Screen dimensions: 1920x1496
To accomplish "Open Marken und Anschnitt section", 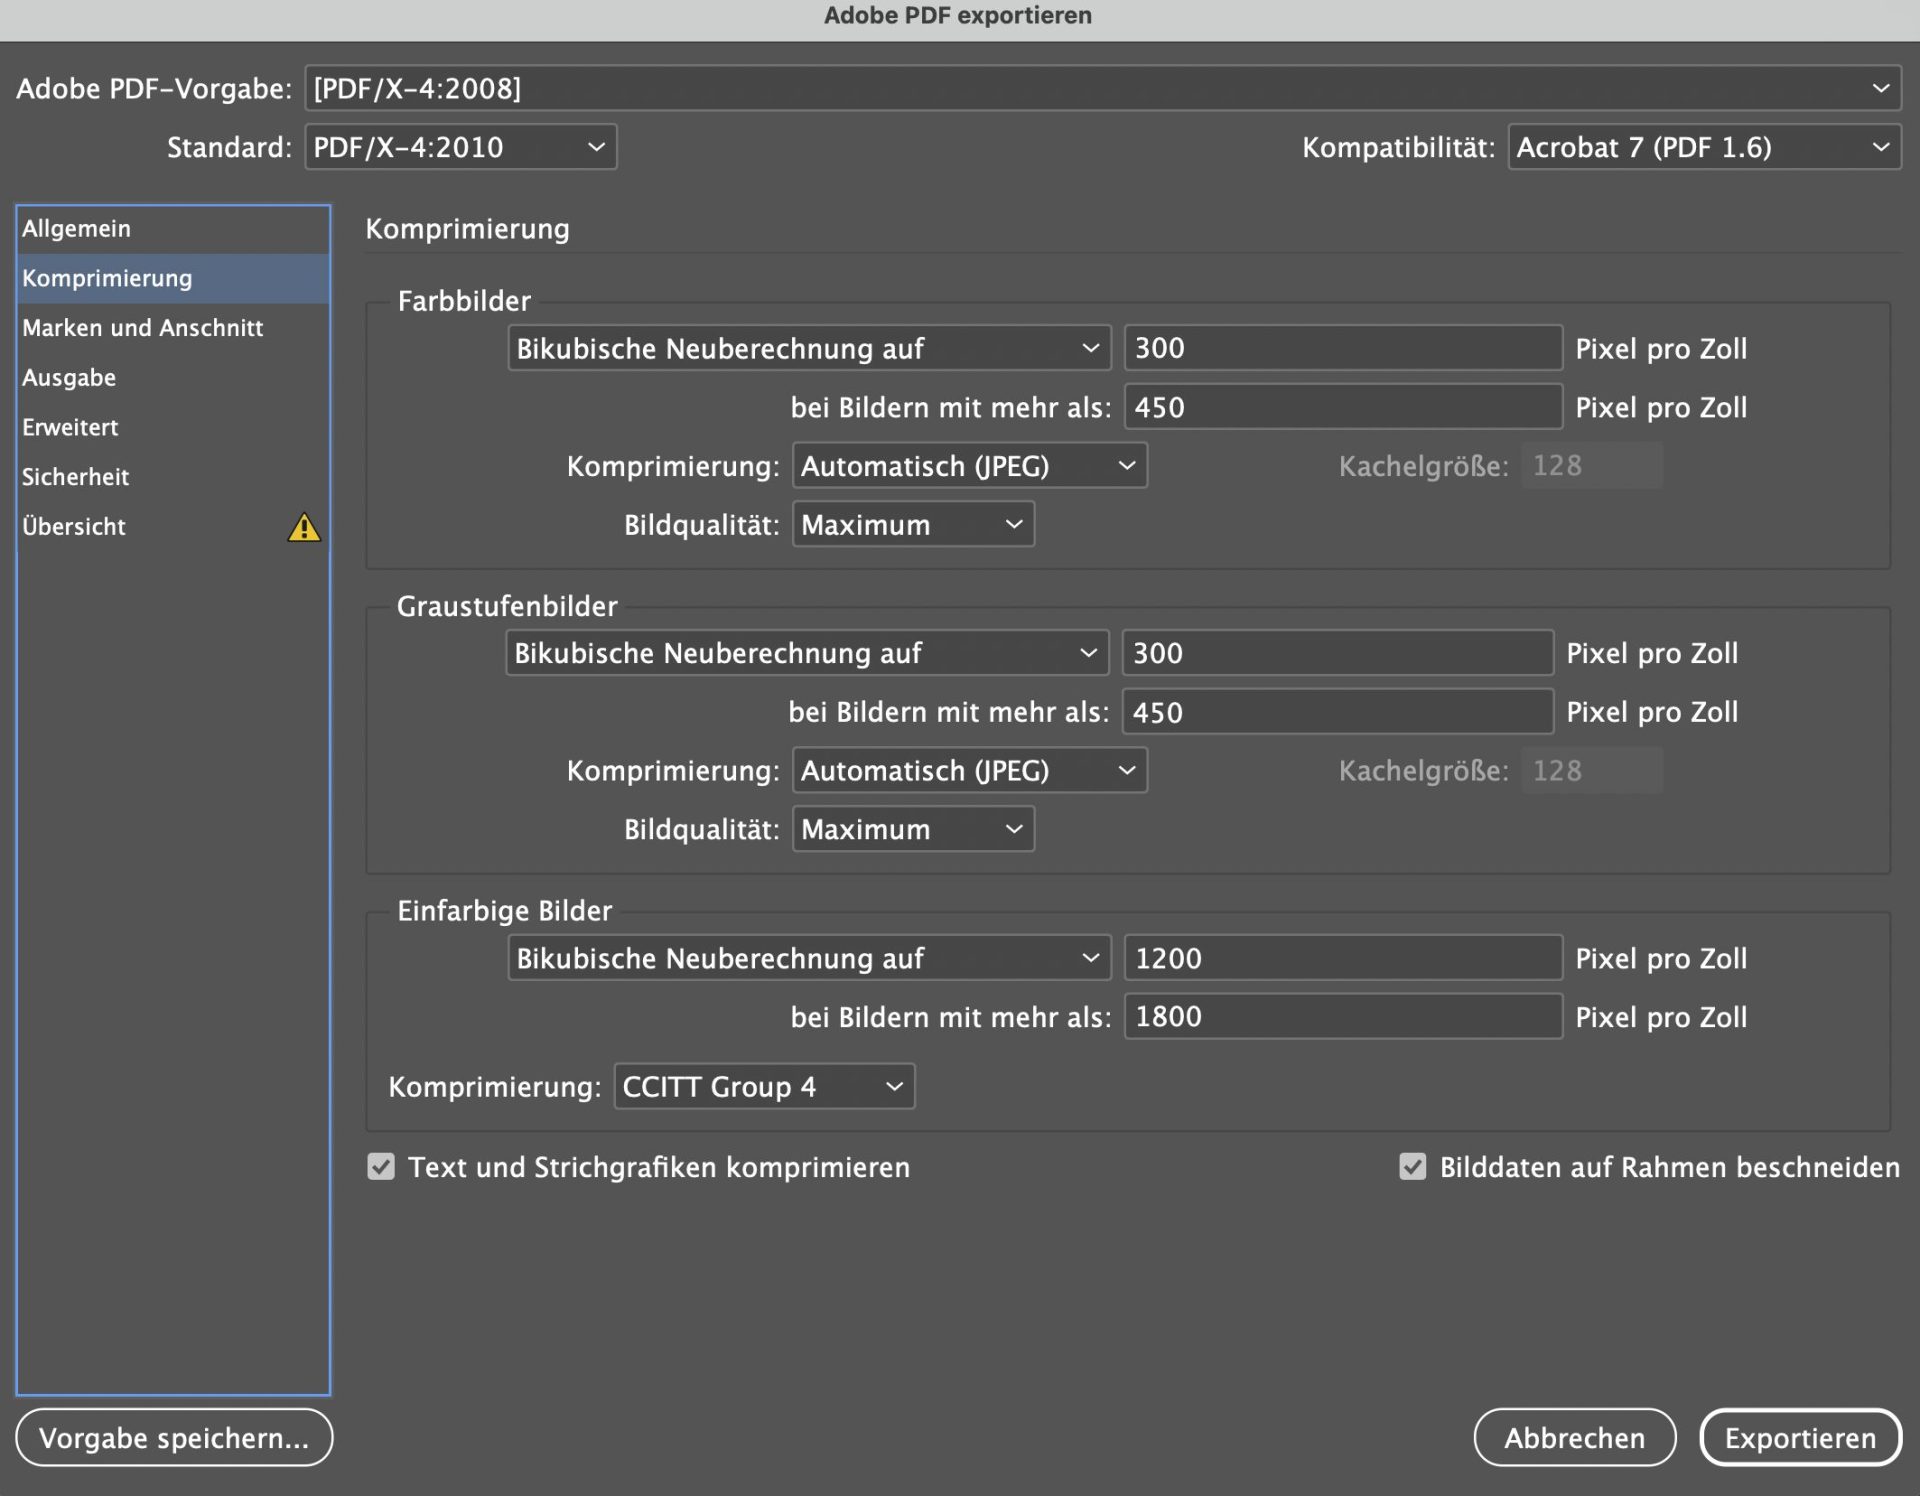I will click(173, 328).
